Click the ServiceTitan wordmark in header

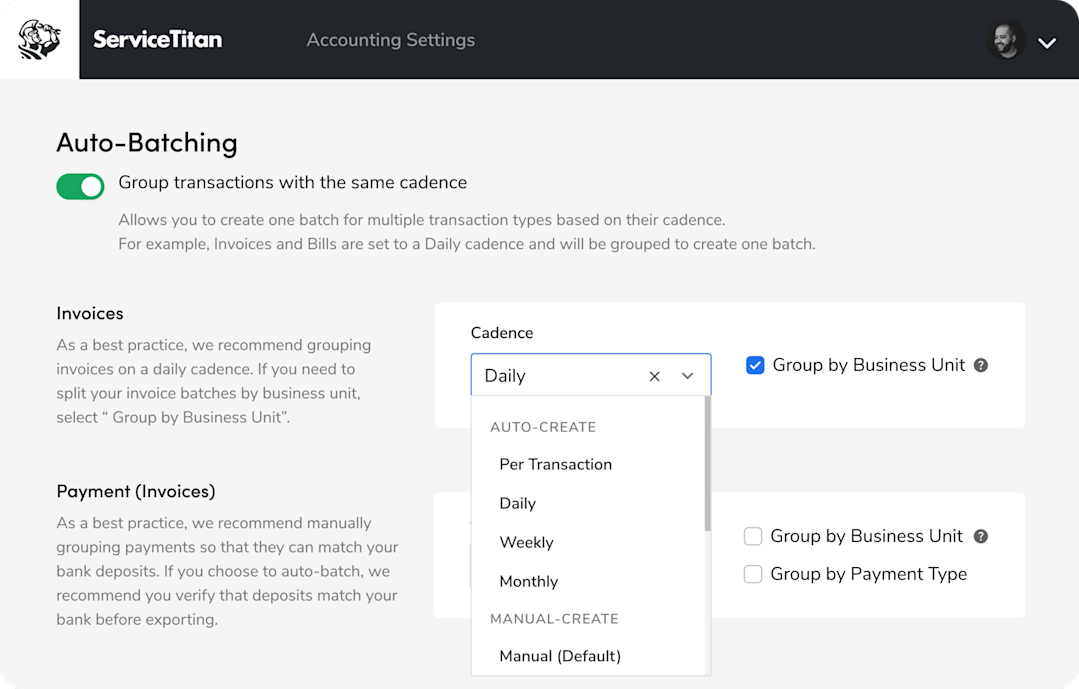point(158,39)
